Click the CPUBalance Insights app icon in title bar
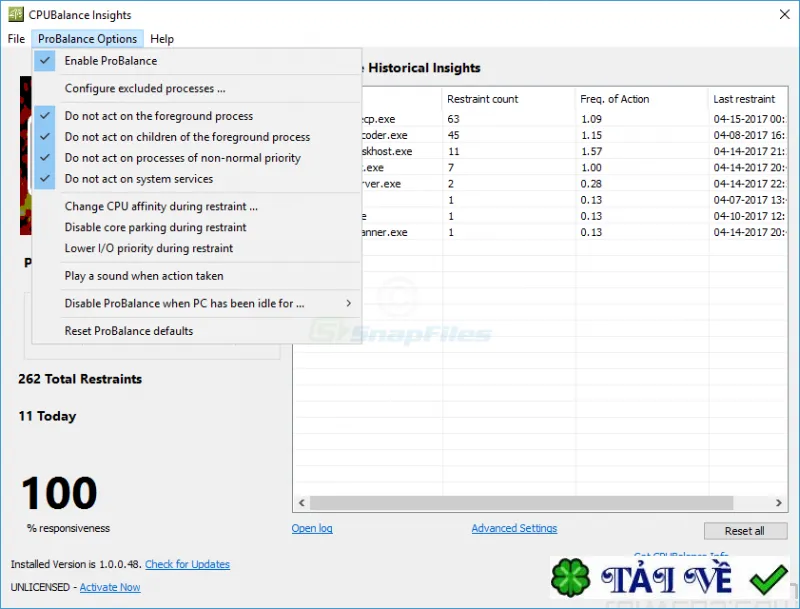Viewport: 800px width, 609px height. tap(16, 14)
